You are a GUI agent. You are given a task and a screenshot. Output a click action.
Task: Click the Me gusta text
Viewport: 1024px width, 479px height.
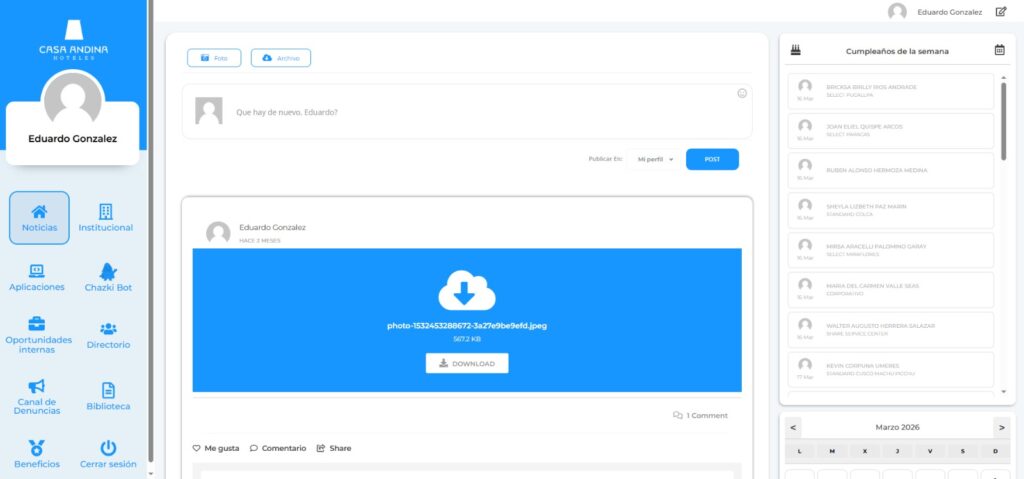coord(221,448)
